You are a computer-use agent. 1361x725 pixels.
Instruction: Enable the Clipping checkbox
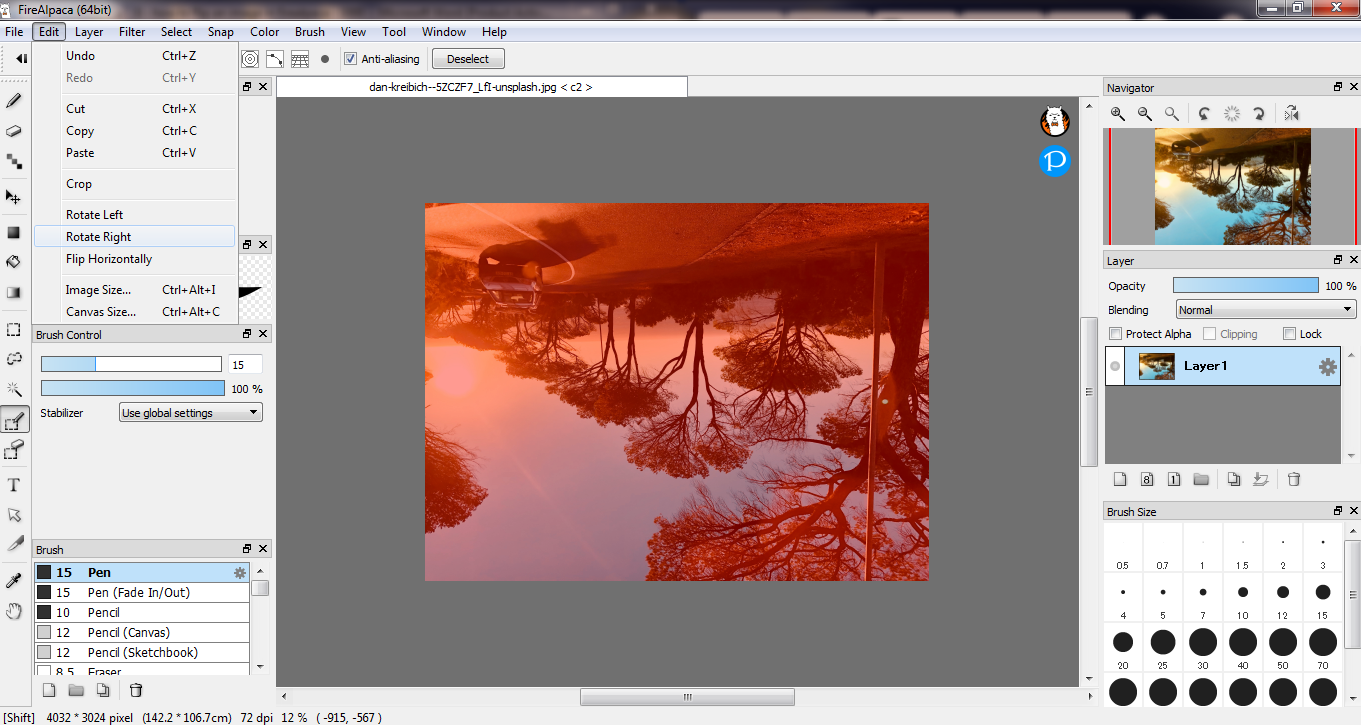pyautogui.click(x=1210, y=334)
